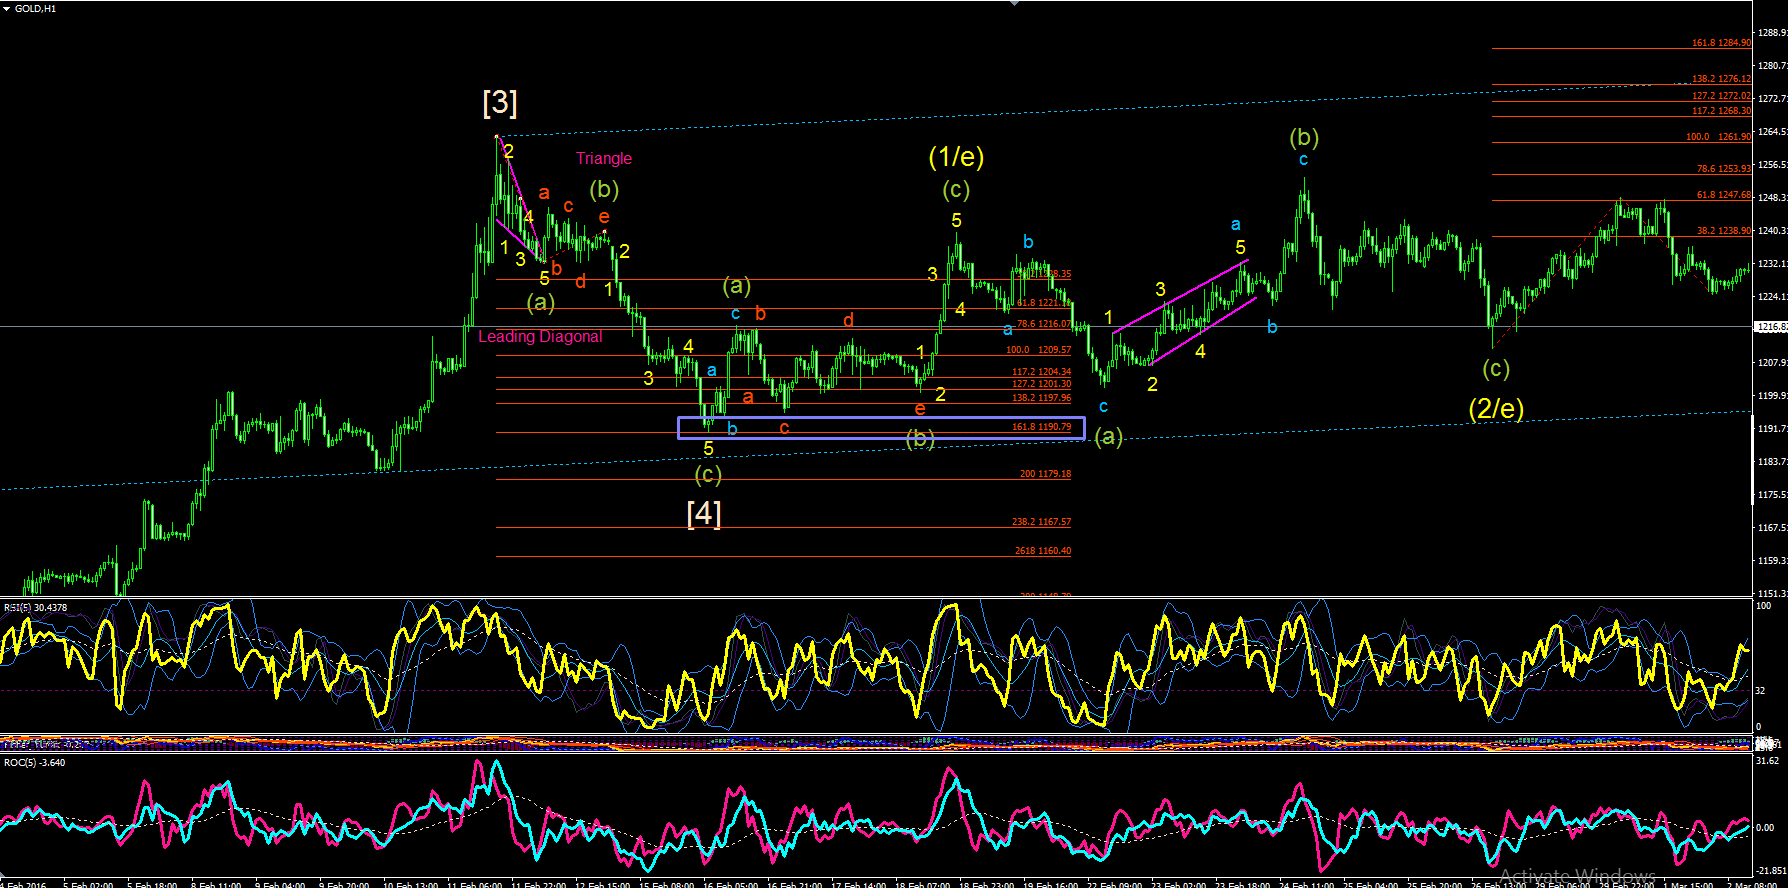Viewport: 1788px width, 888px height.
Task: Click the (2/e) wave label
Action: click(1496, 408)
